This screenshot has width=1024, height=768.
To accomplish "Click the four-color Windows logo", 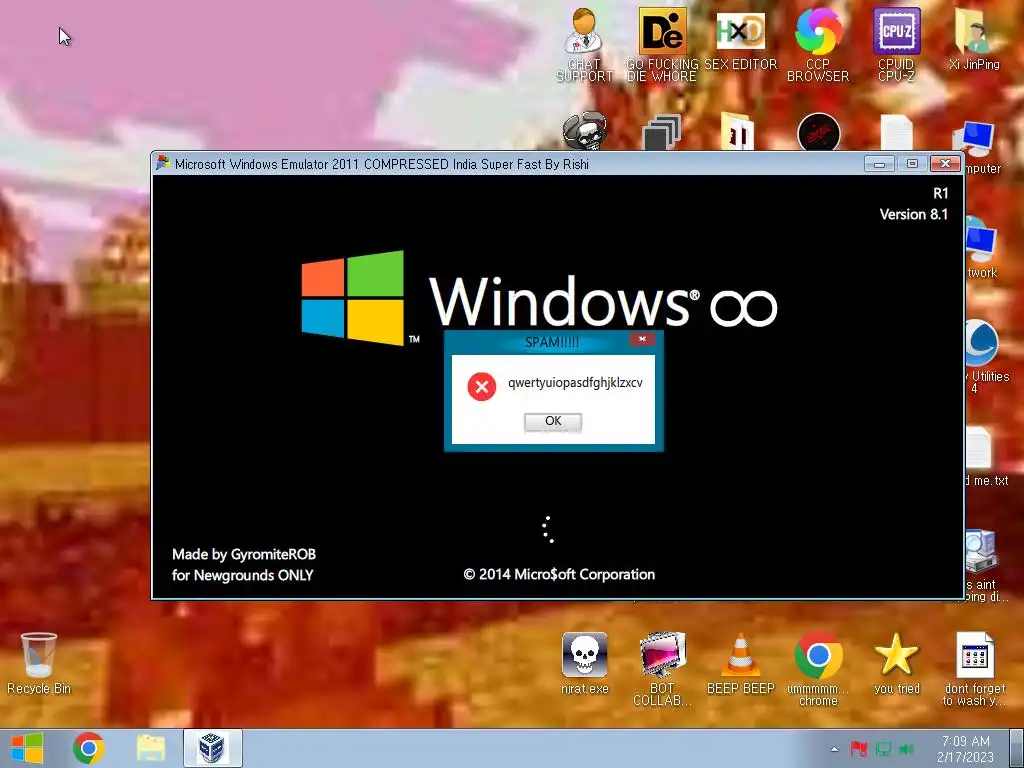I will pyautogui.click(x=353, y=298).
